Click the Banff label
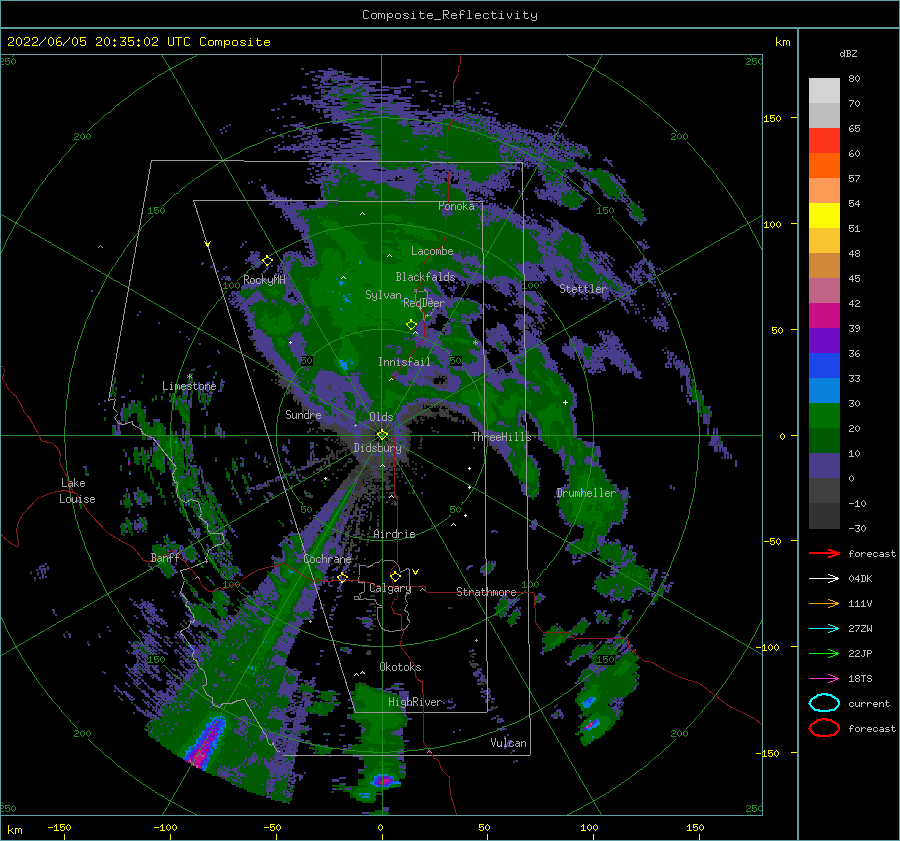The height and width of the screenshot is (841, 900). [x=165, y=557]
